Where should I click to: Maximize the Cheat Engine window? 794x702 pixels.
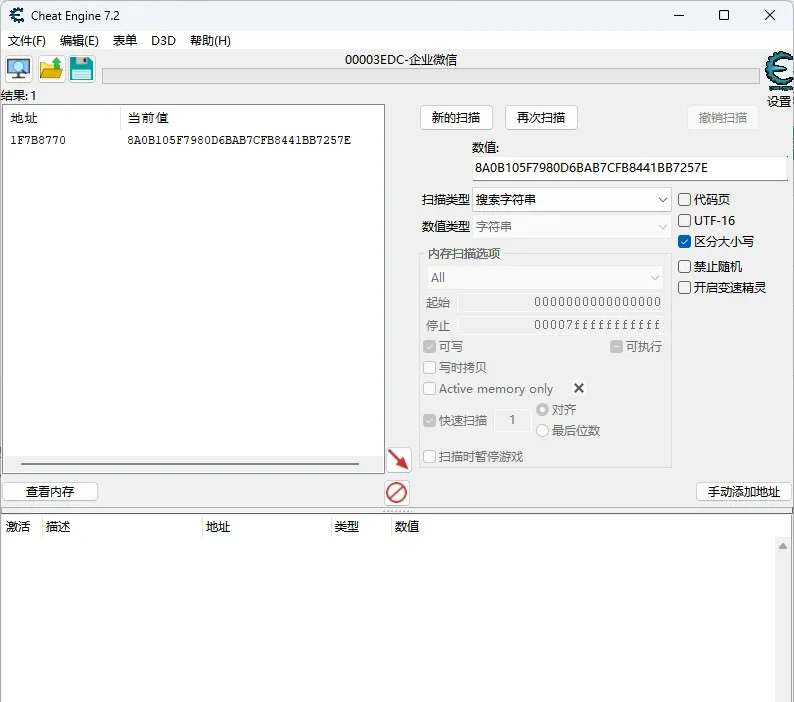coord(724,15)
